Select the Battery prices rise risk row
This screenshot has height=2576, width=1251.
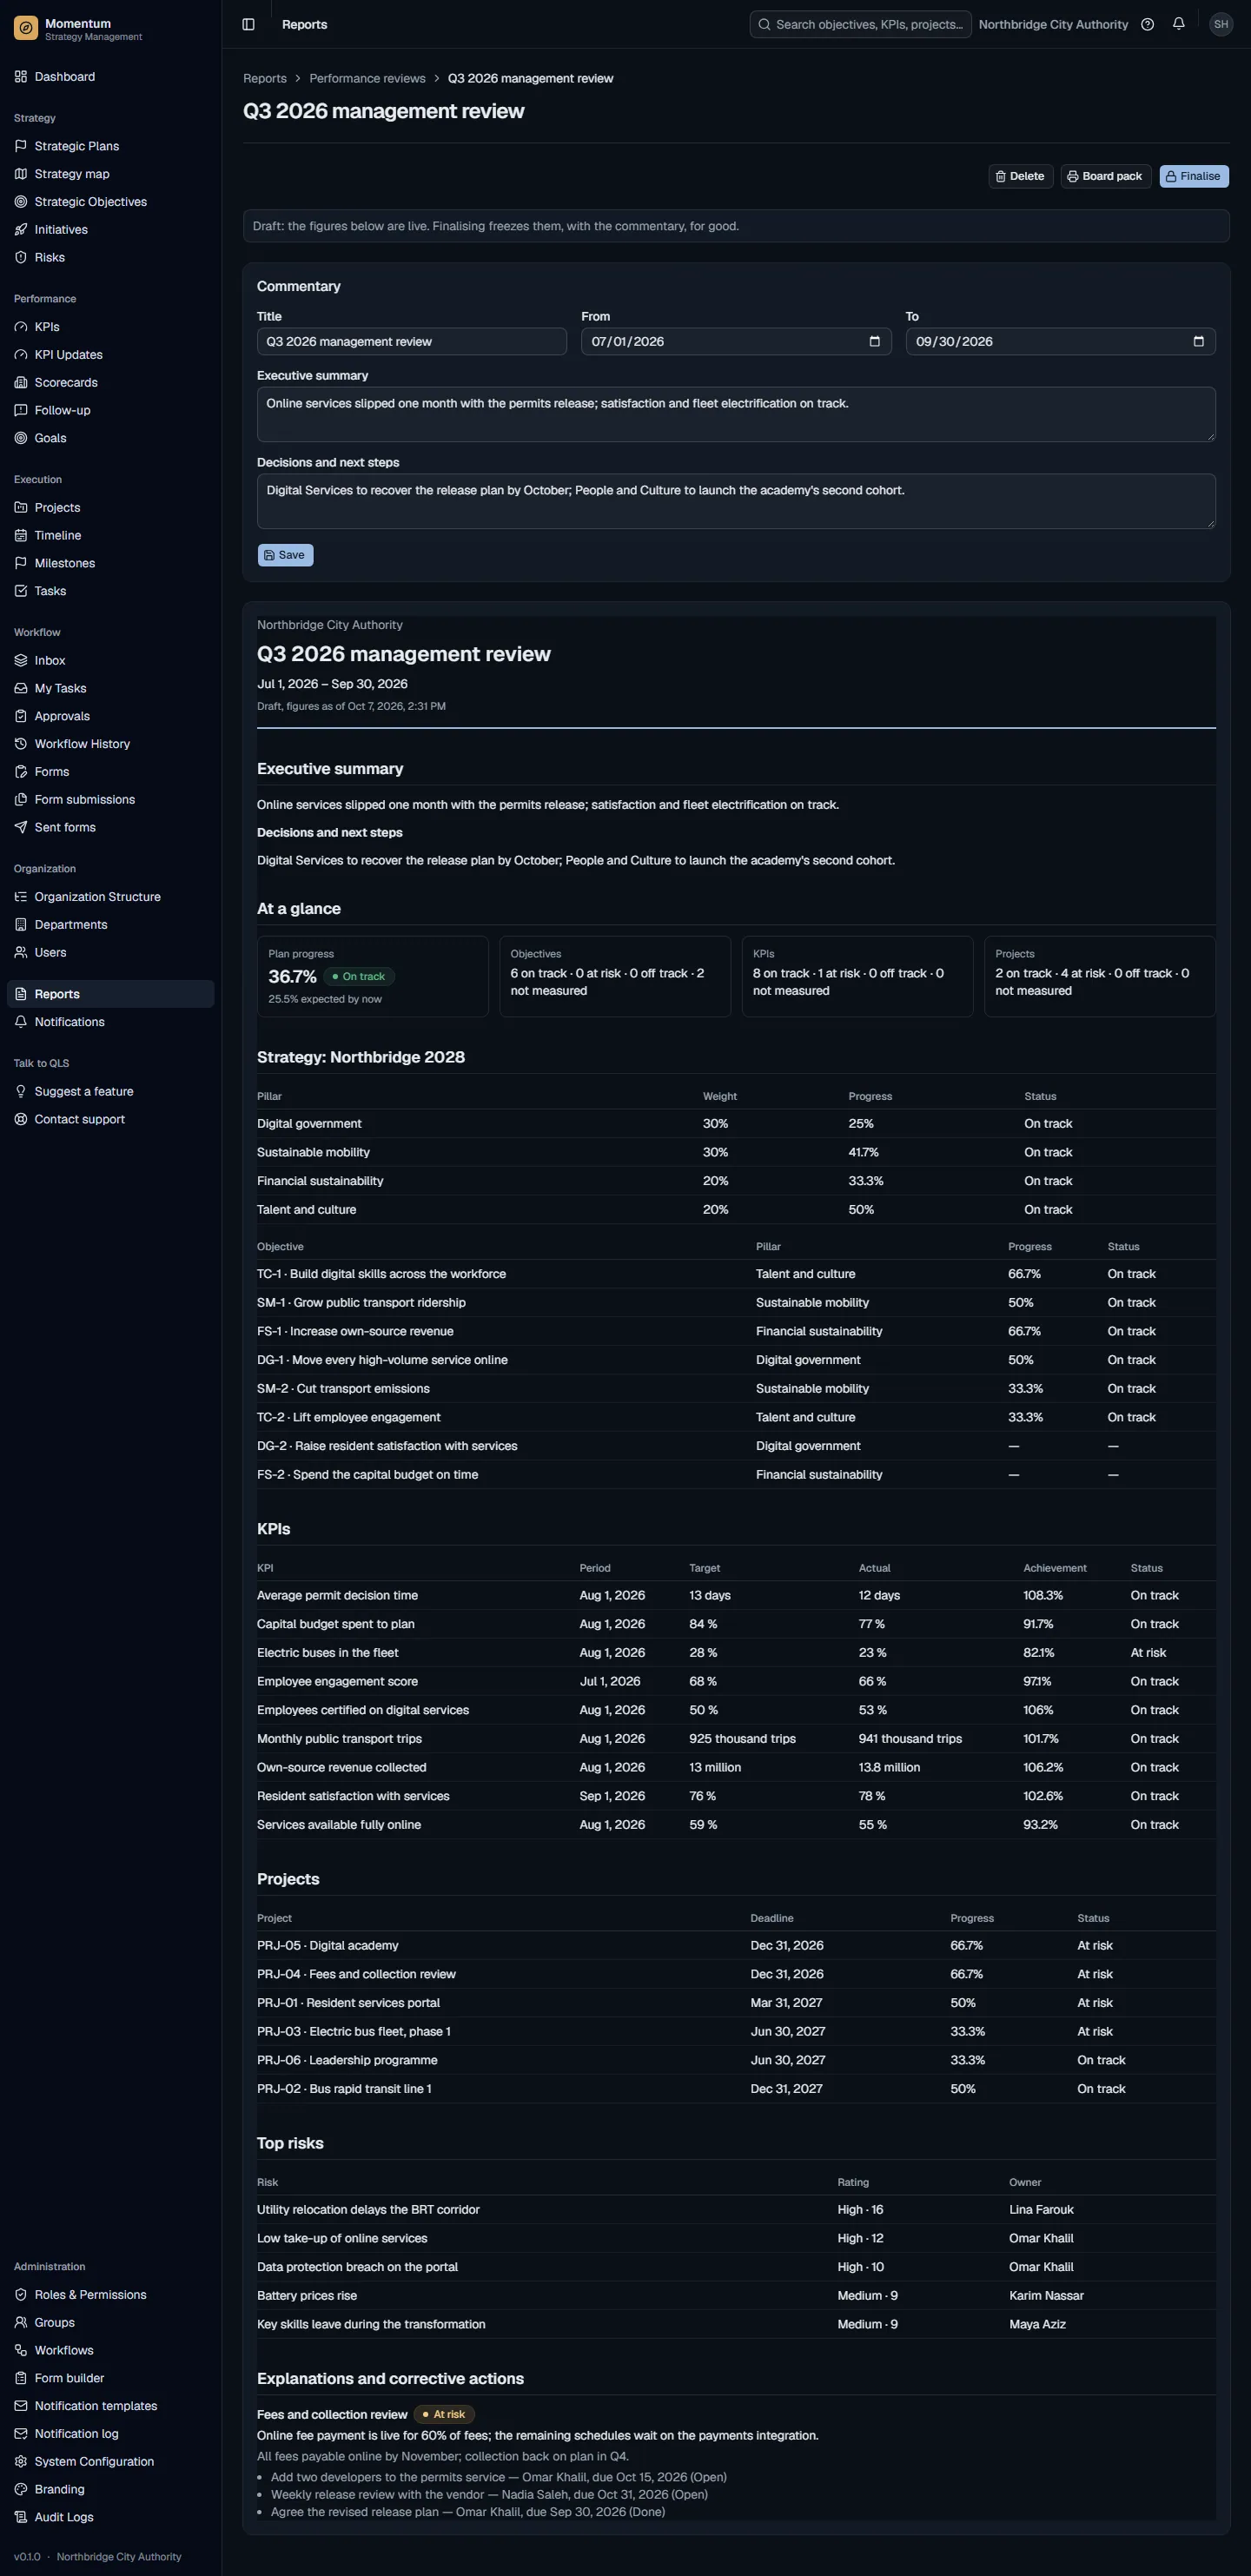tap(736, 2296)
